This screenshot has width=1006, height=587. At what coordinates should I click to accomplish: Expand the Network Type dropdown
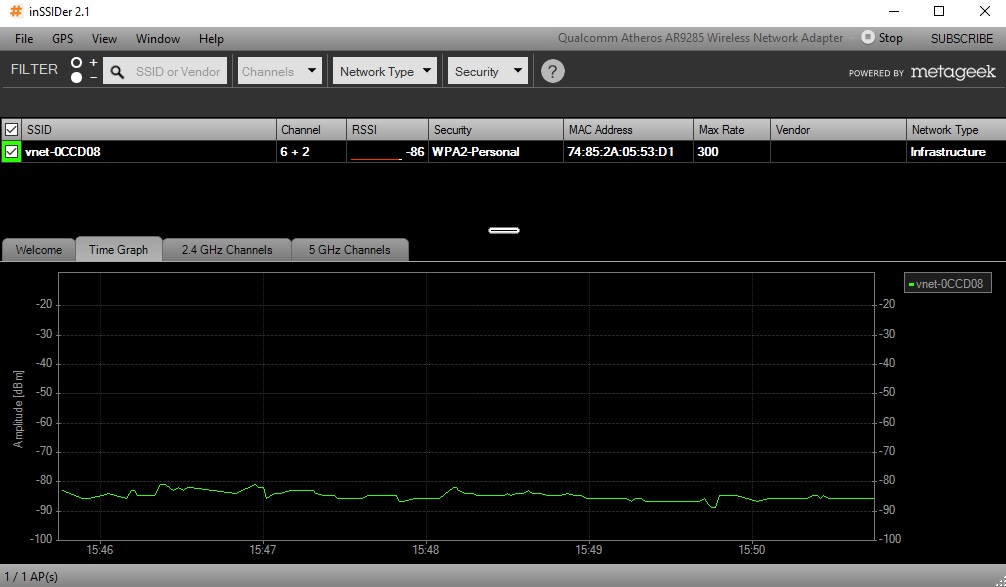[x=384, y=71]
